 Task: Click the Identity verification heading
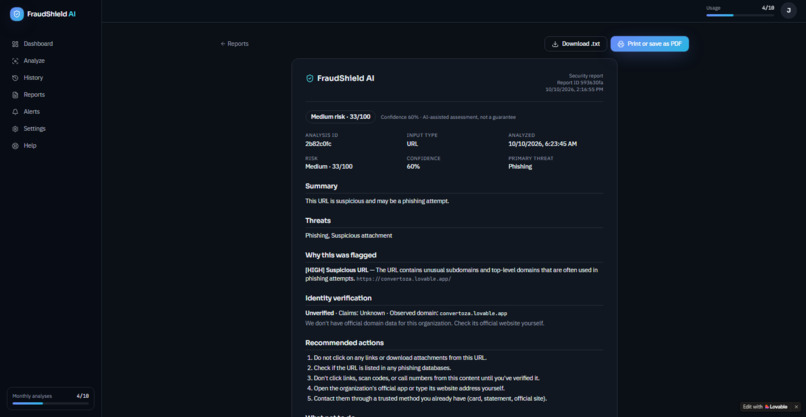(338, 298)
